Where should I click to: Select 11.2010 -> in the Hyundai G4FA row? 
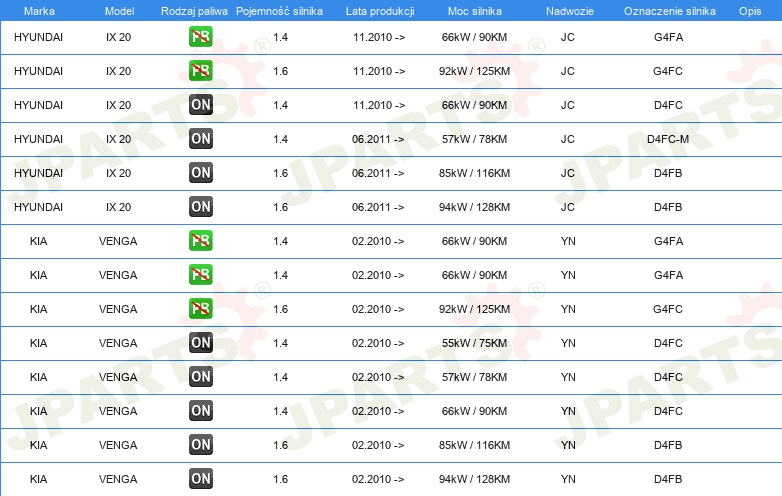[x=379, y=37]
